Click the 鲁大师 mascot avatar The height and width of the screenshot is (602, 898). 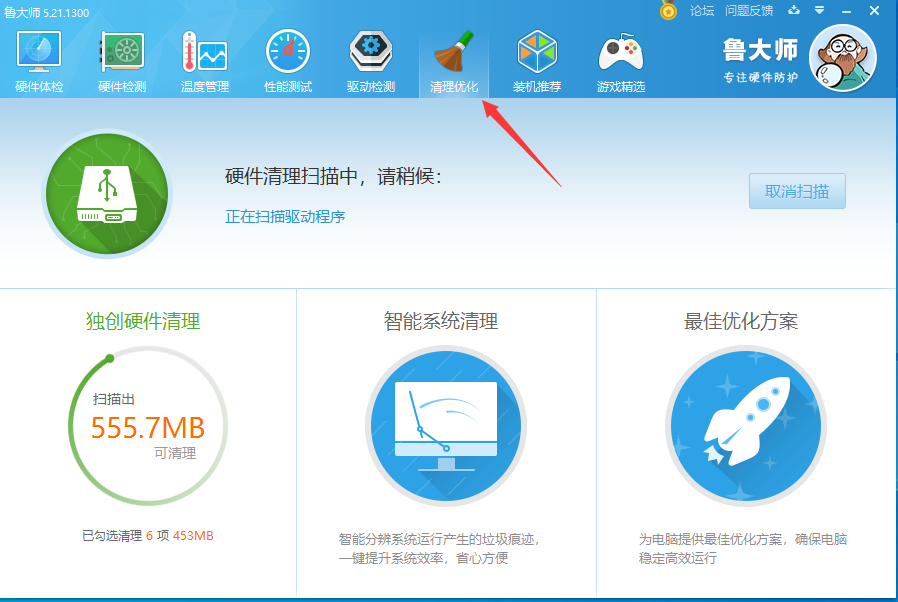click(842, 58)
